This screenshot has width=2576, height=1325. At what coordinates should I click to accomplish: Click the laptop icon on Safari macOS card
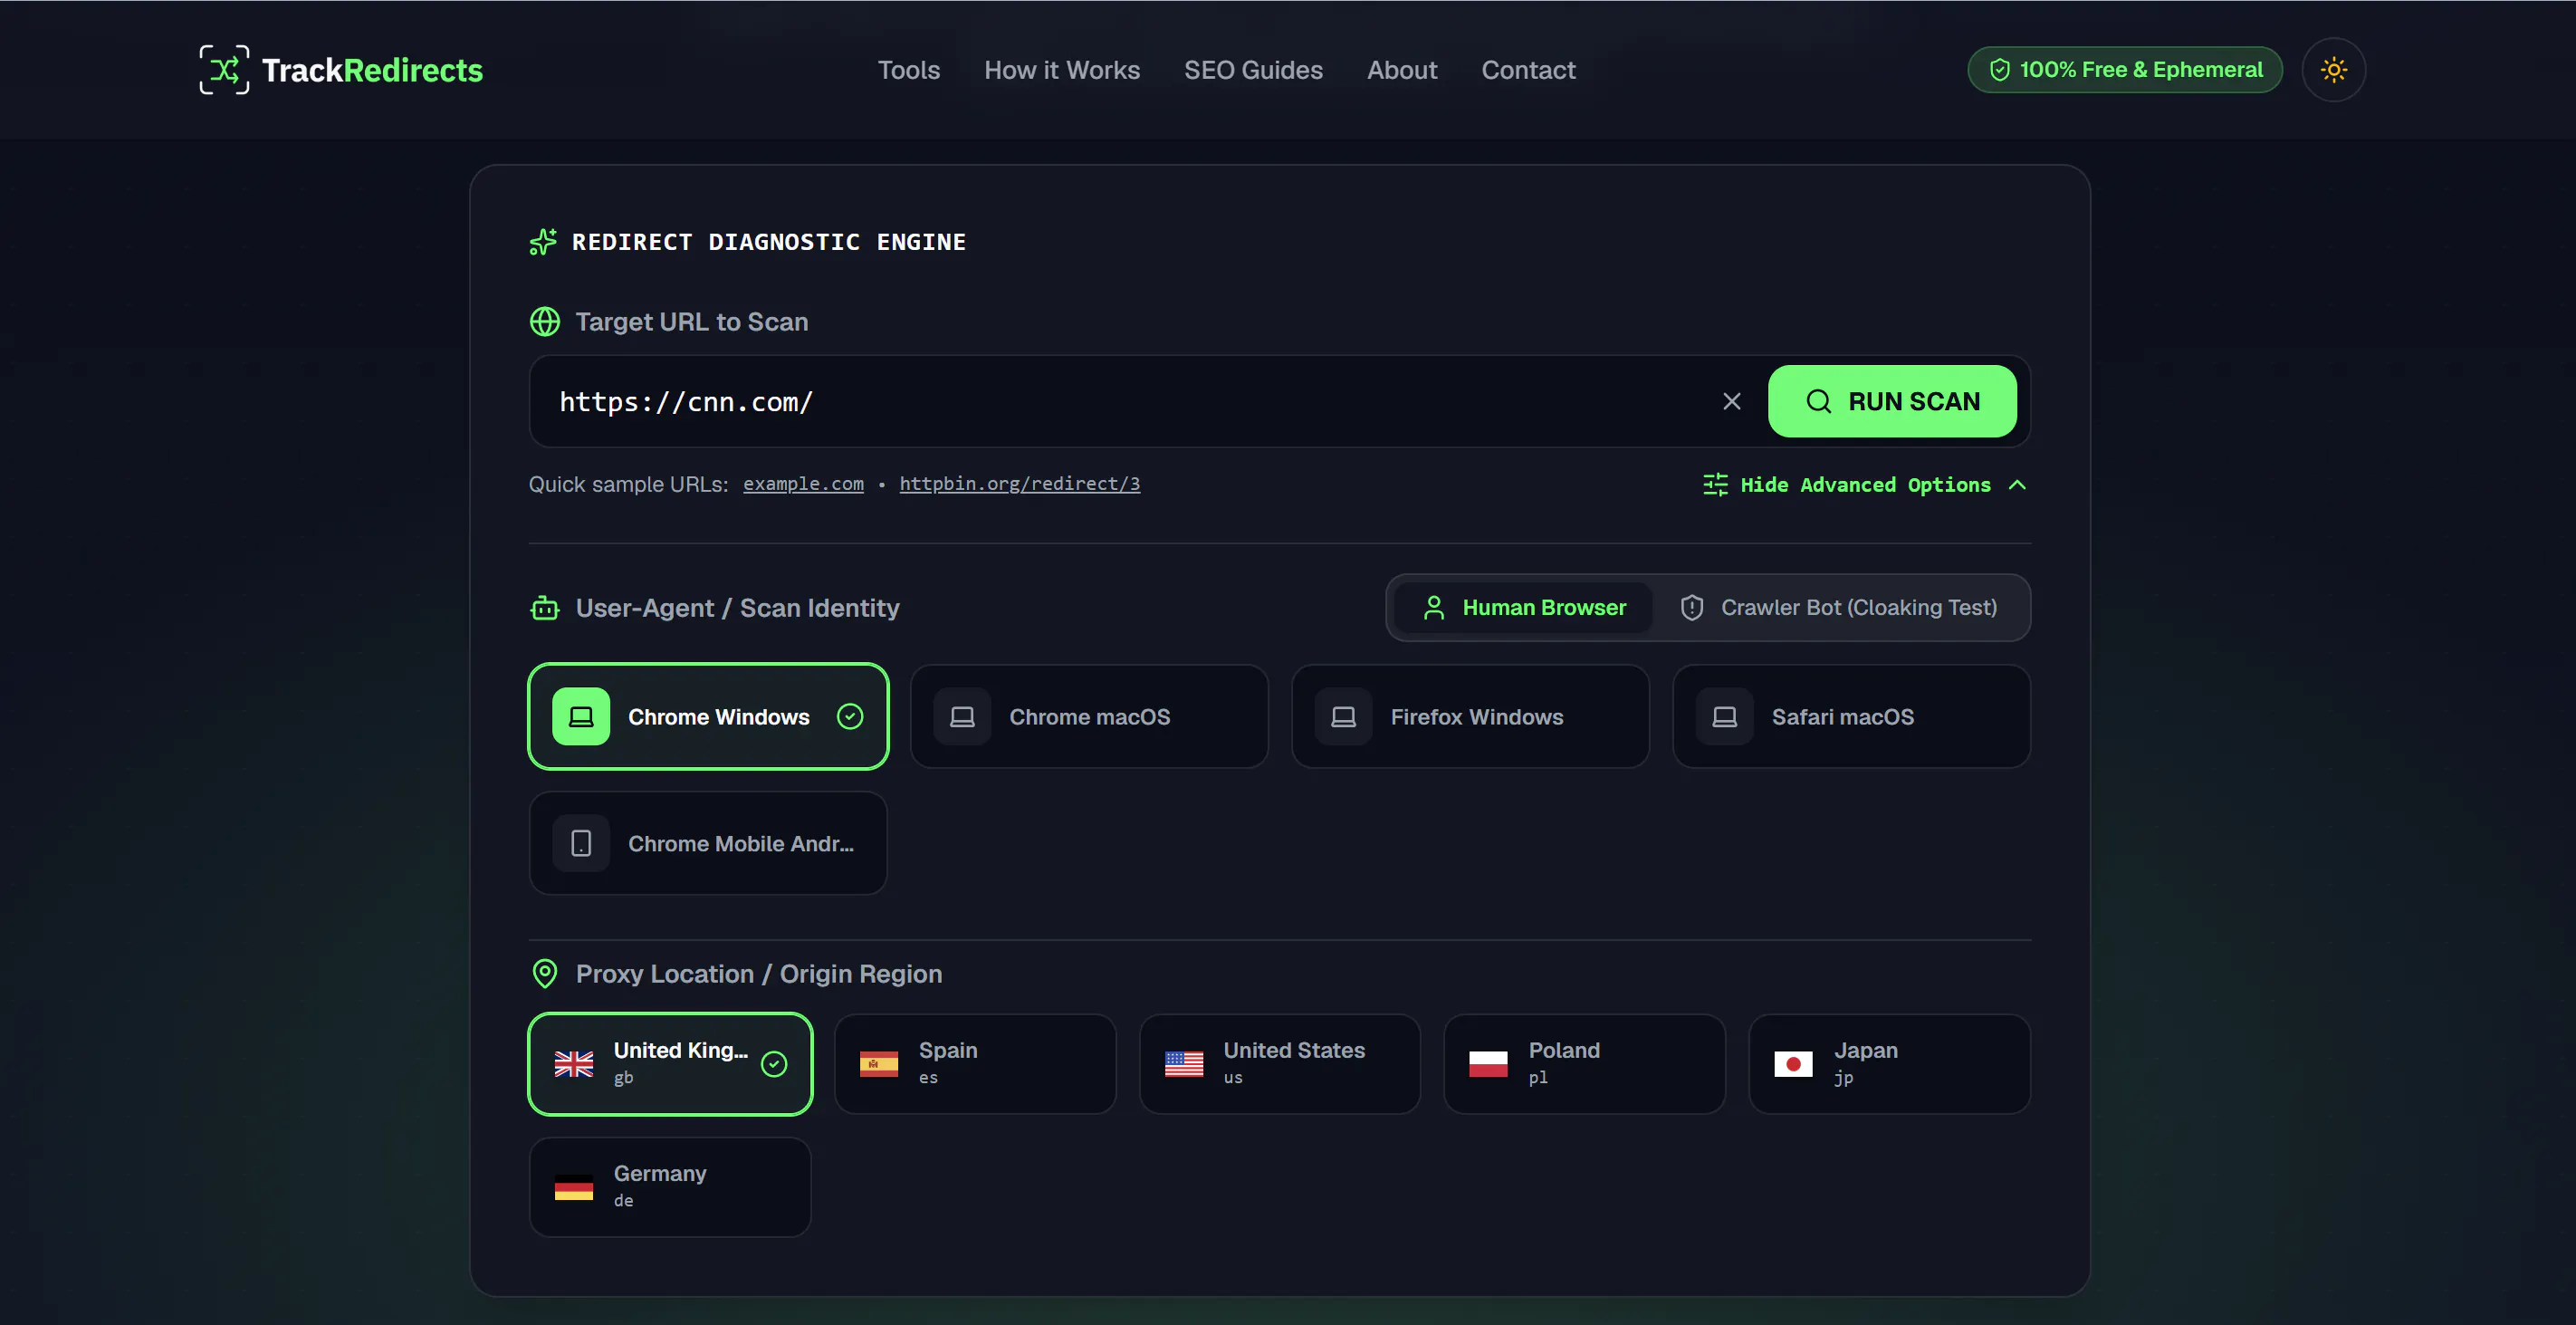coord(1725,717)
